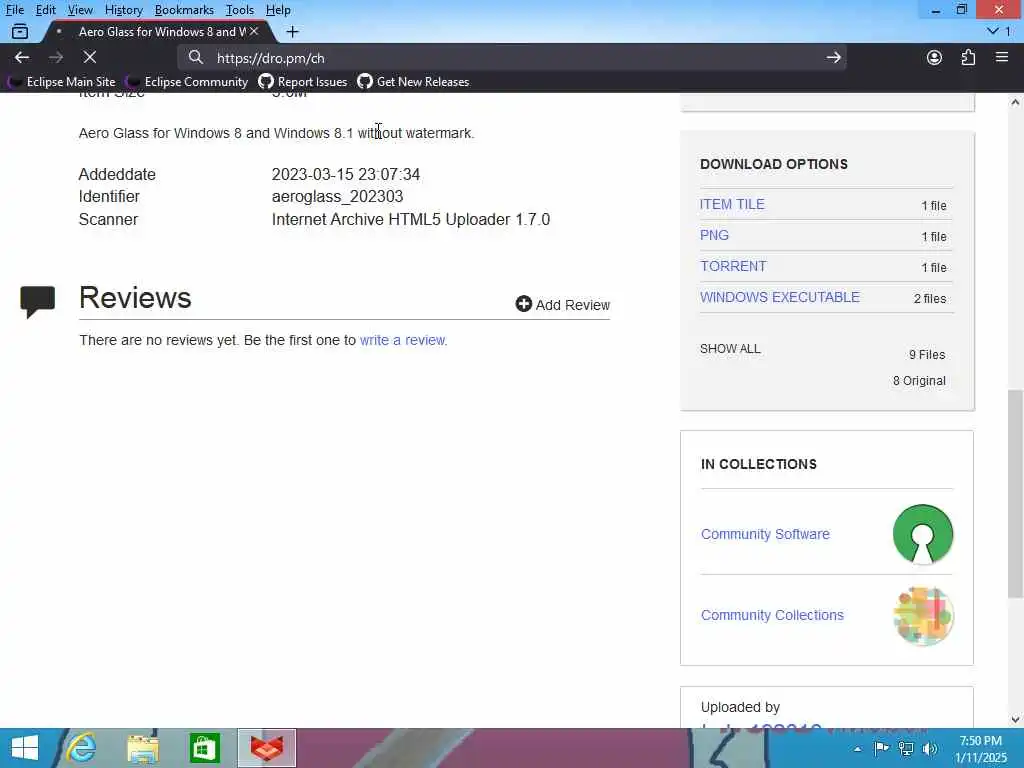
Task: Open the Community Collections link
Action: click(x=772, y=615)
